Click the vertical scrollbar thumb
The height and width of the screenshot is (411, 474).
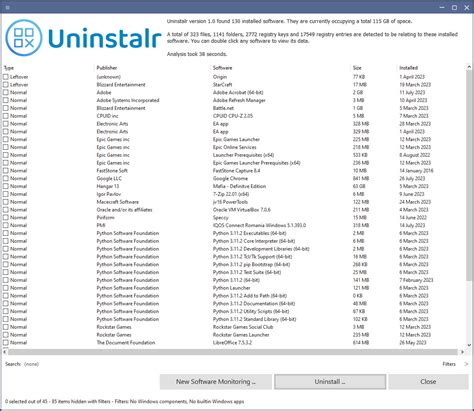(x=469, y=176)
